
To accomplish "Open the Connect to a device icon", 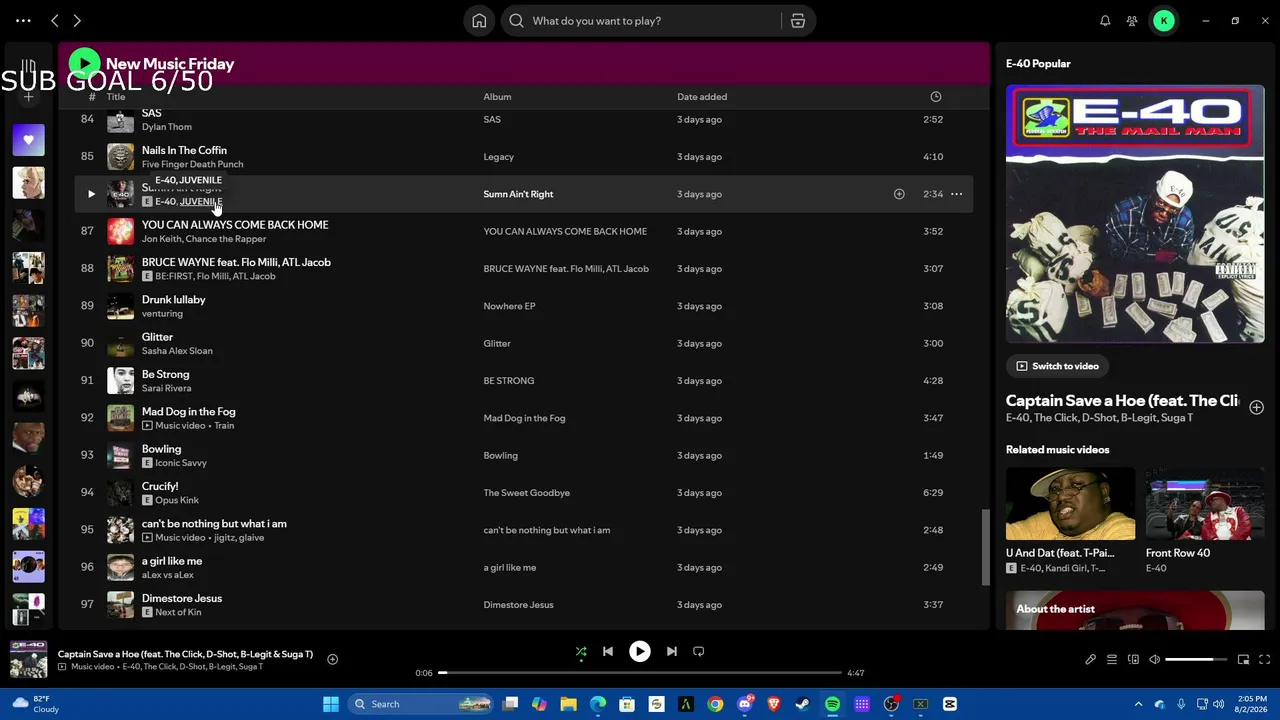I will pyautogui.click(x=1133, y=660).
